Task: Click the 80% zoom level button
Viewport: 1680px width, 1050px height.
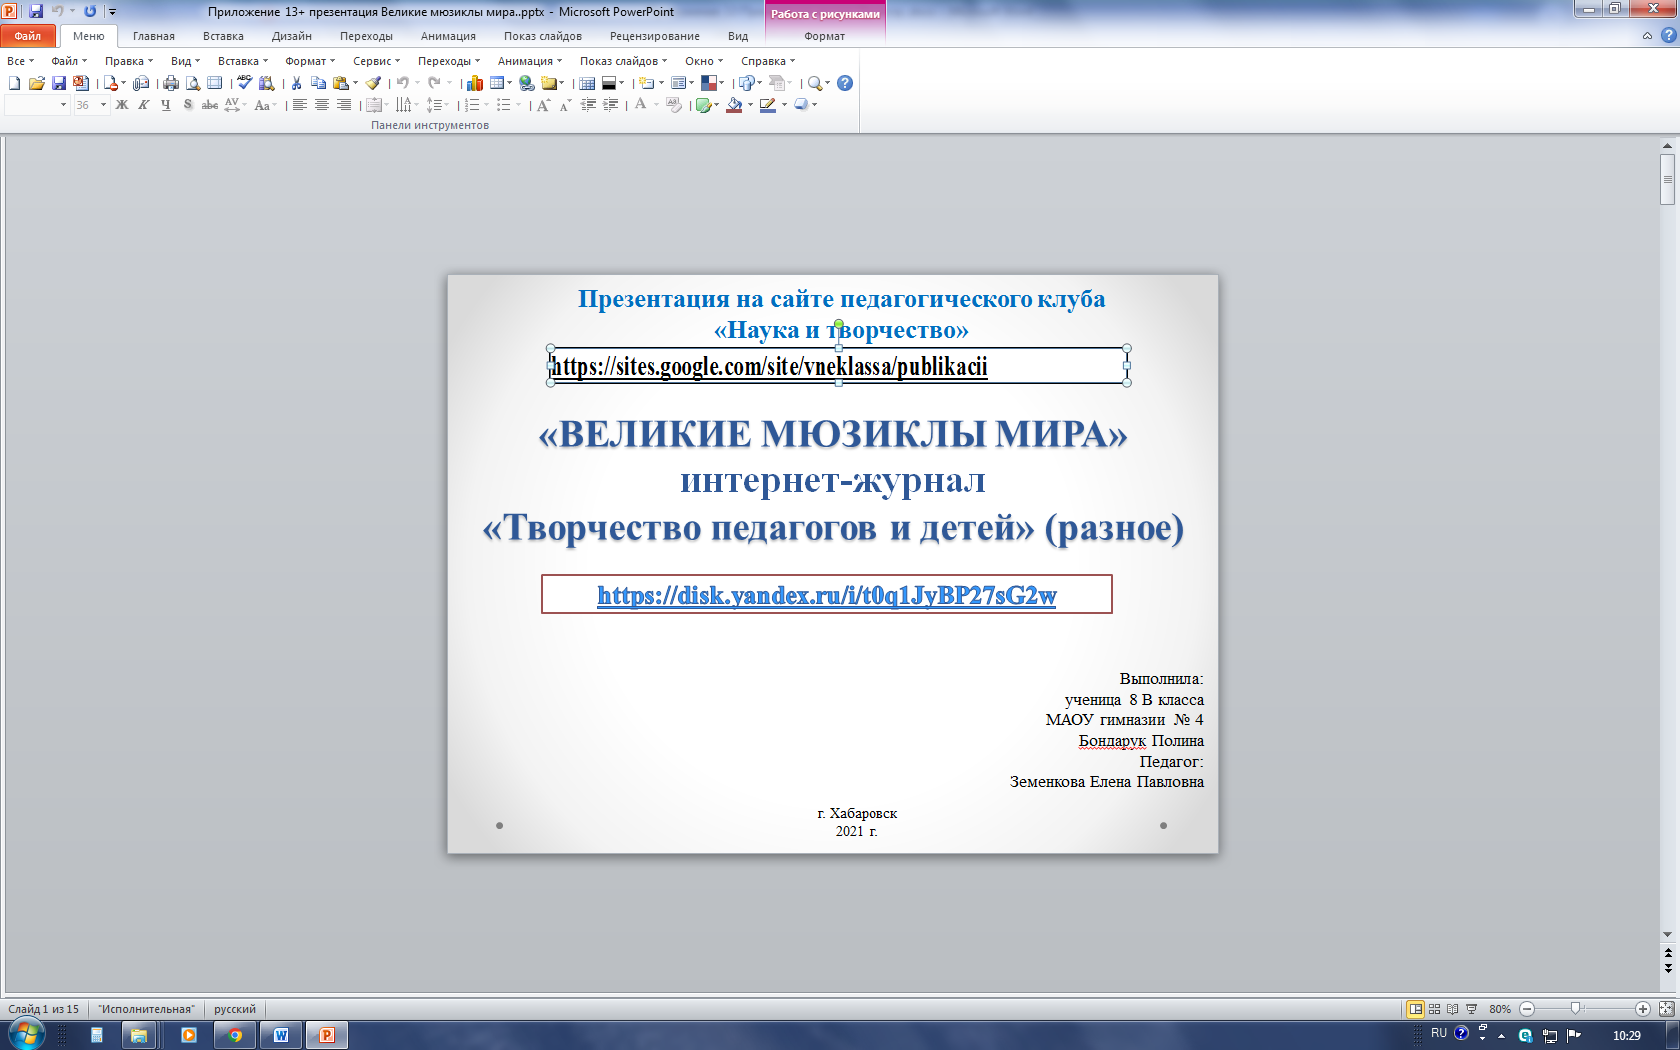Action: pos(1500,1009)
